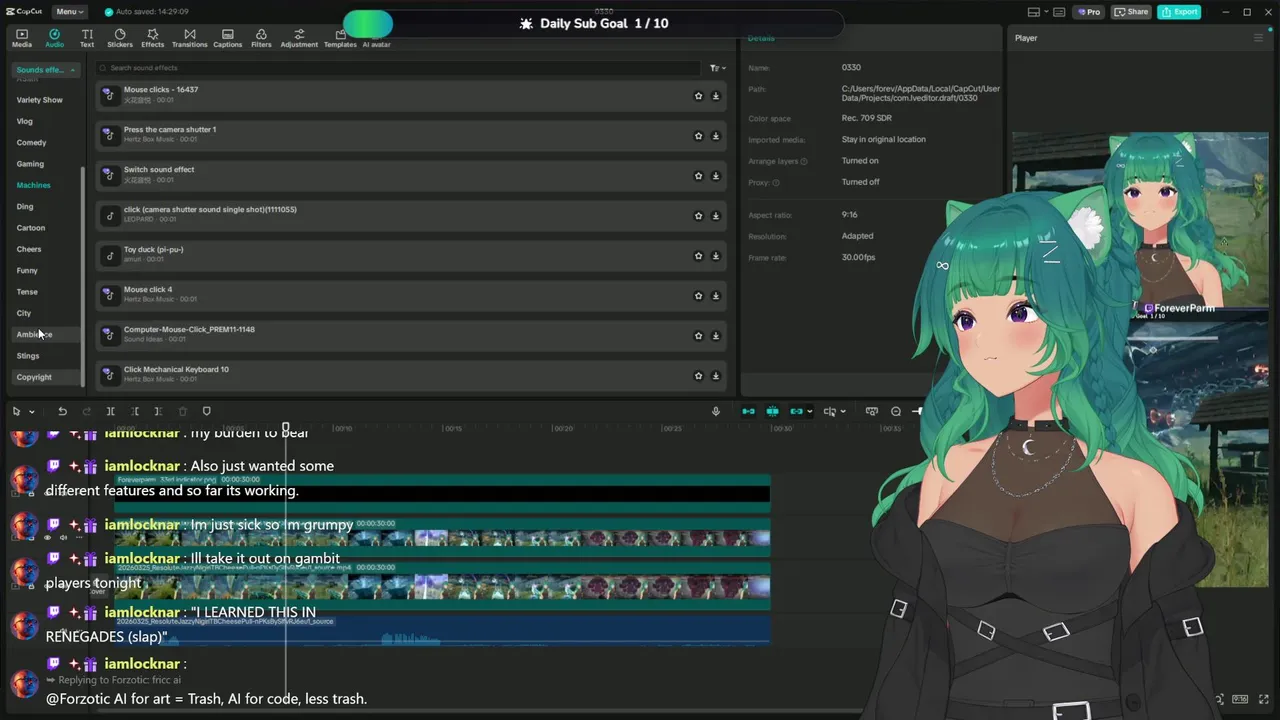Toggle main track magnet
This screenshot has height=720, width=1280.
[x=748, y=411]
